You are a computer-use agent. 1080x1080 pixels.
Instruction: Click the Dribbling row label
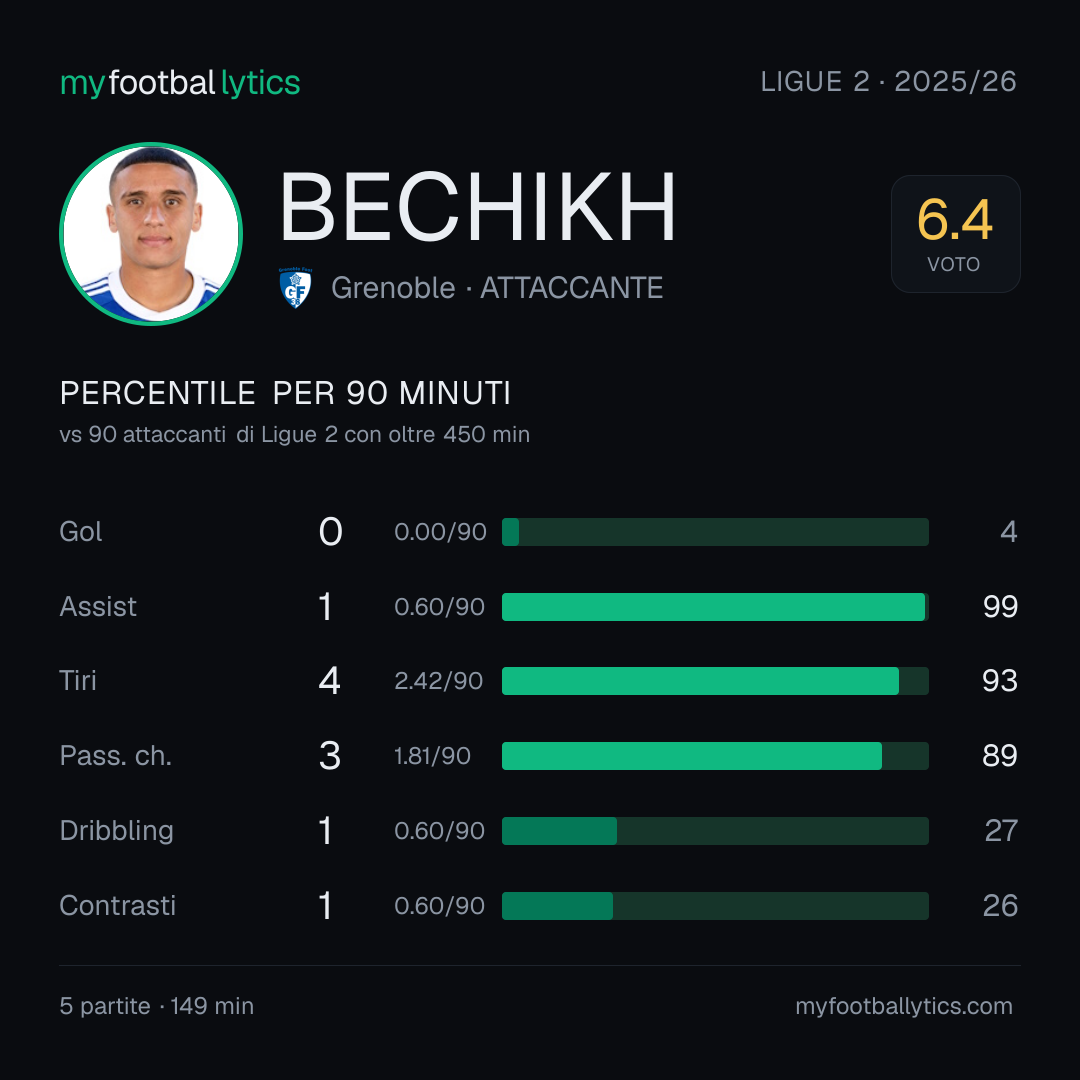(116, 831)
